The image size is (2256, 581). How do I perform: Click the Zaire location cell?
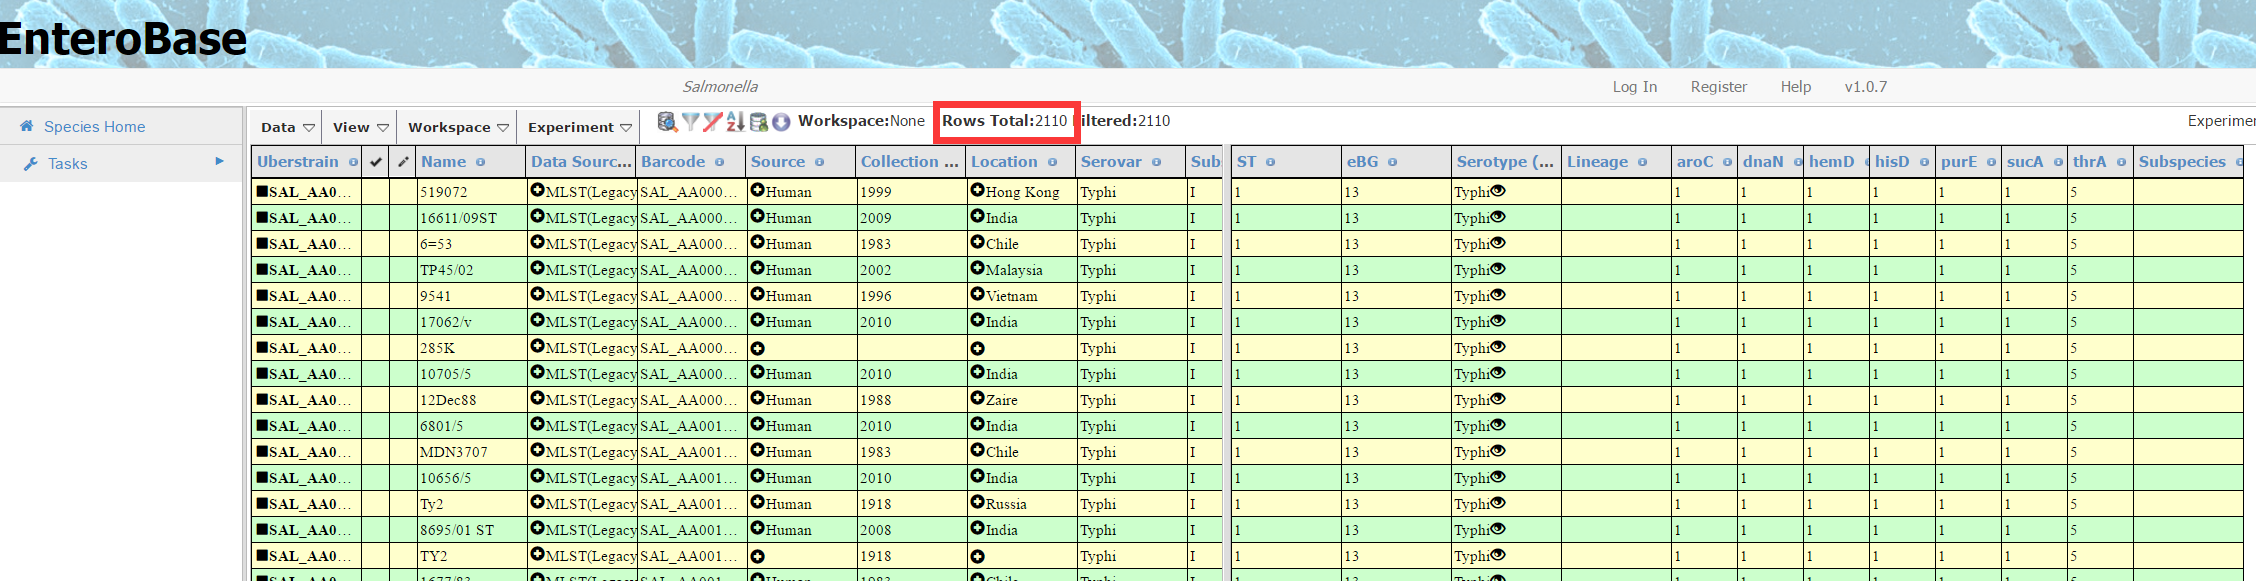coord(1022,400)
